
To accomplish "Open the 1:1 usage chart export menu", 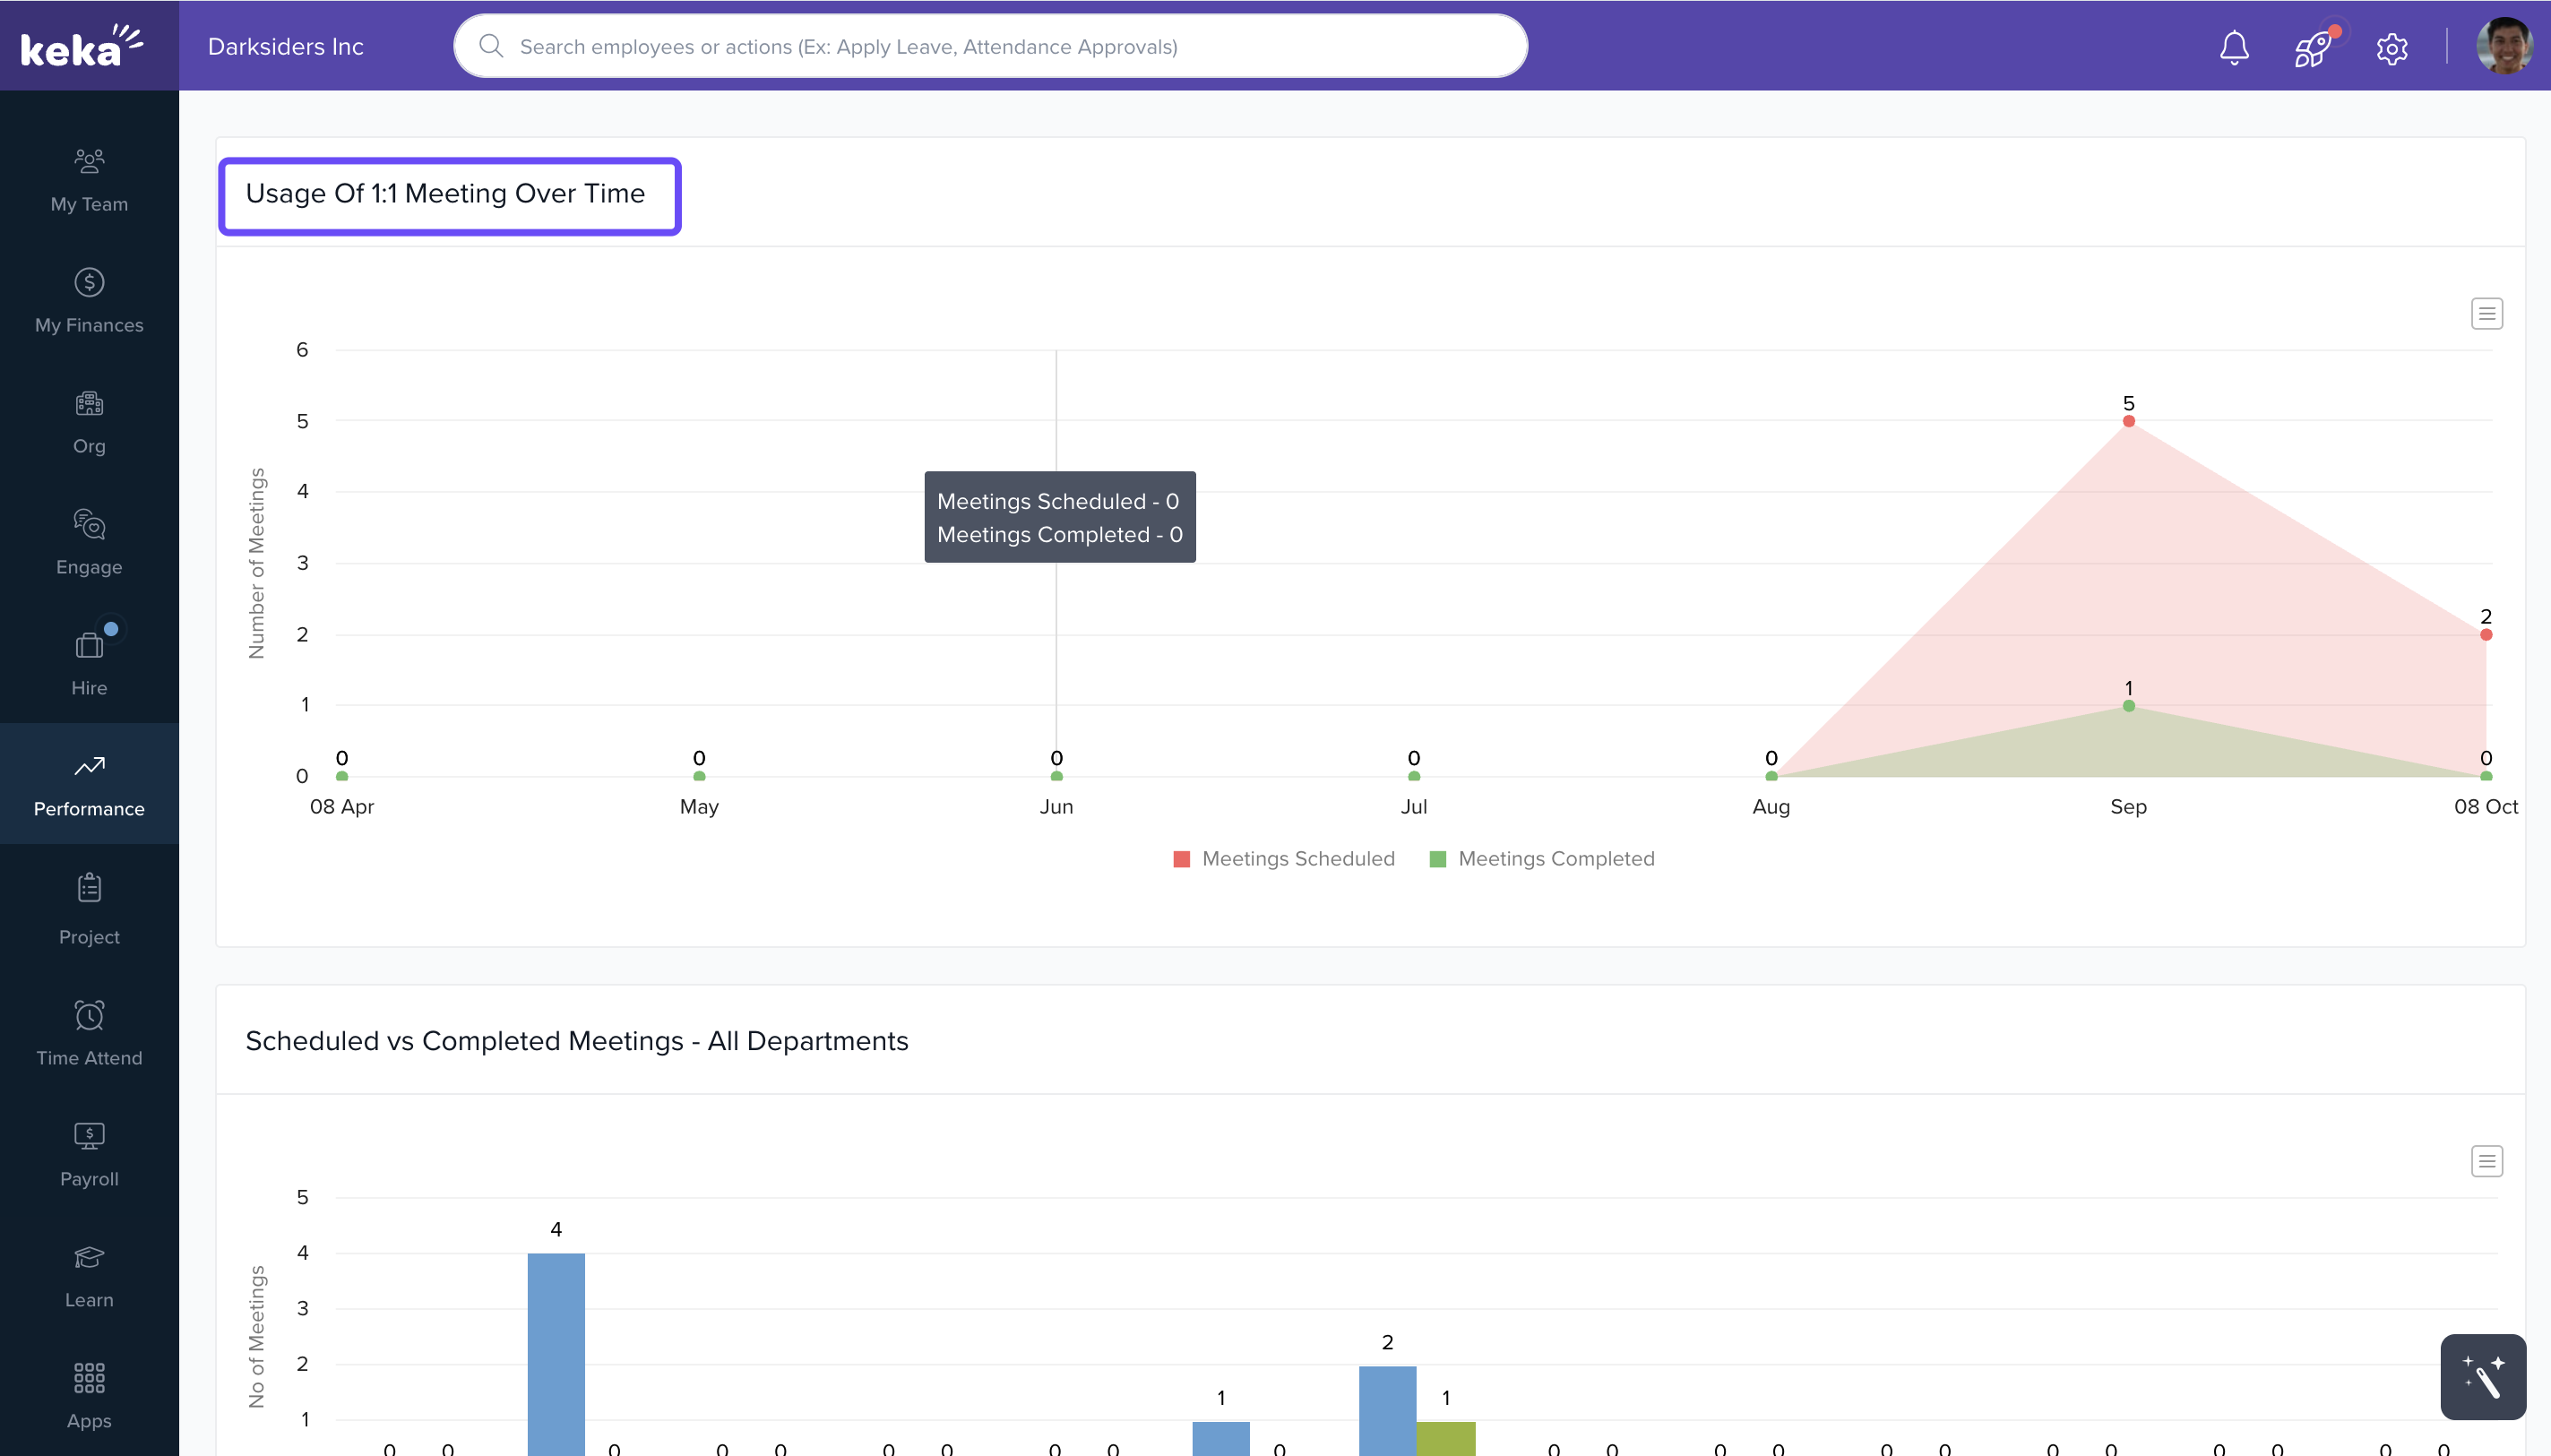I will click(x=2486, y=314).
